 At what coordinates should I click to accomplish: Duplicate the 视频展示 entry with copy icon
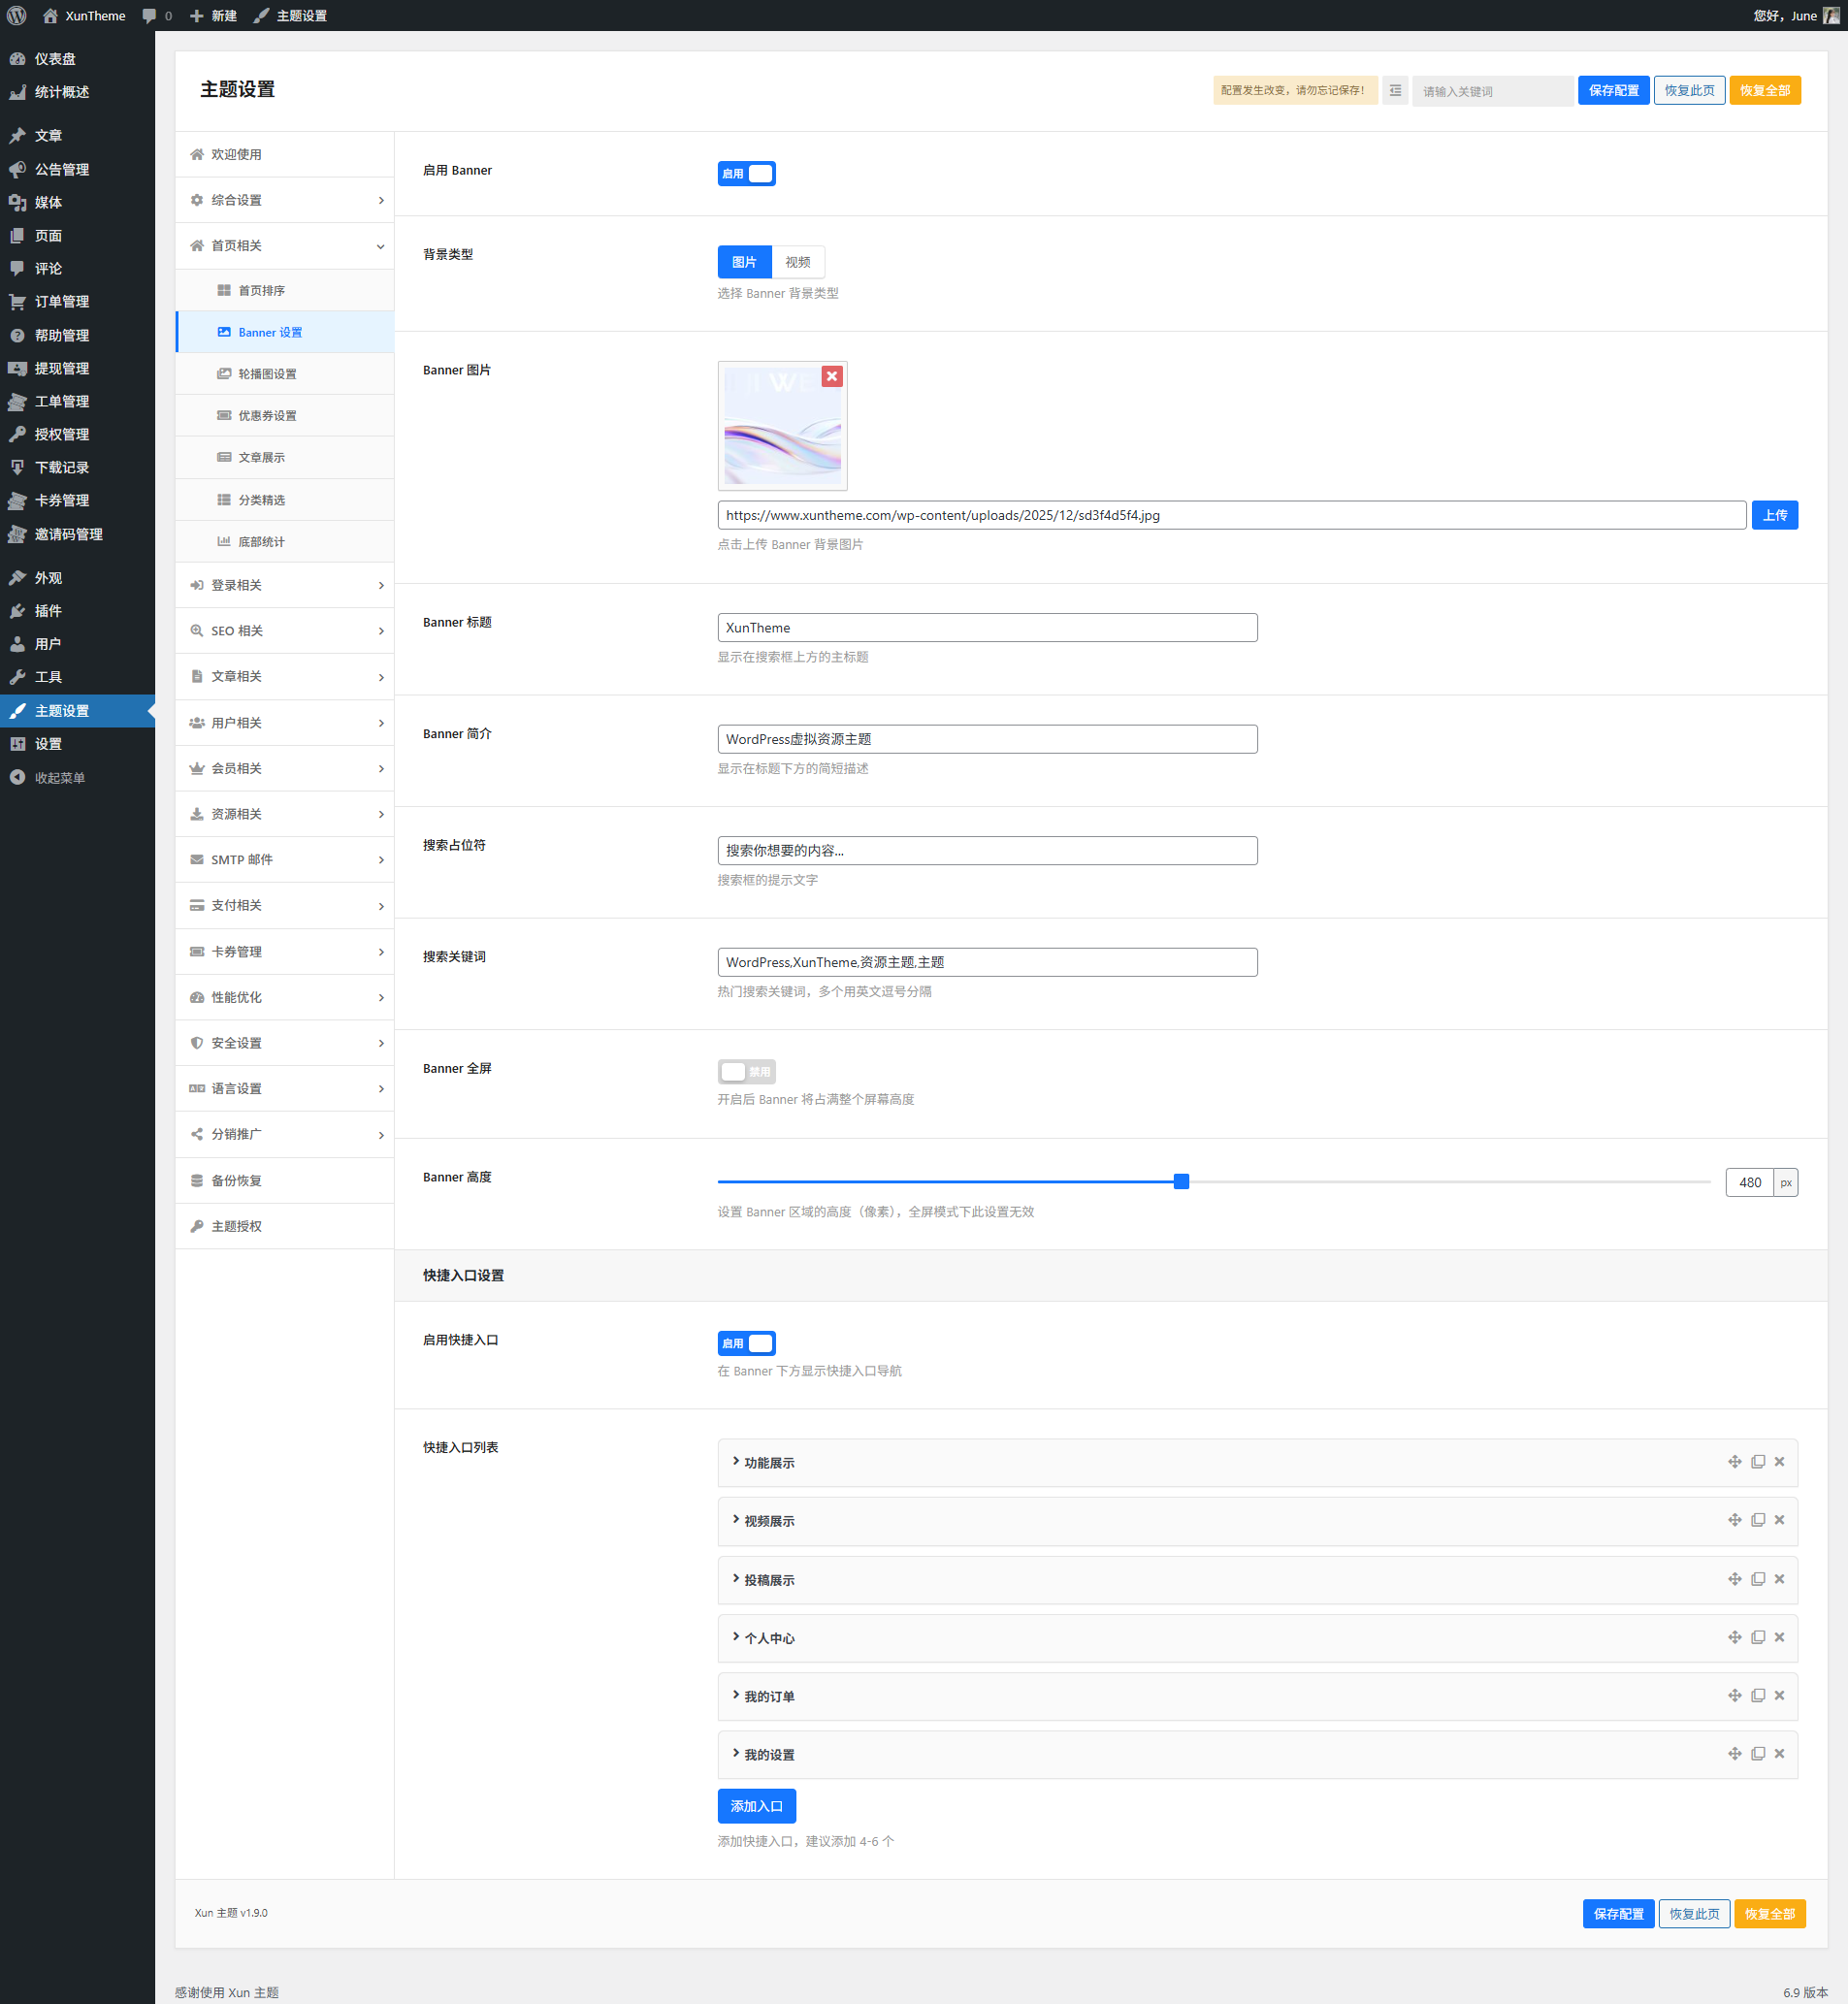1757,1520
